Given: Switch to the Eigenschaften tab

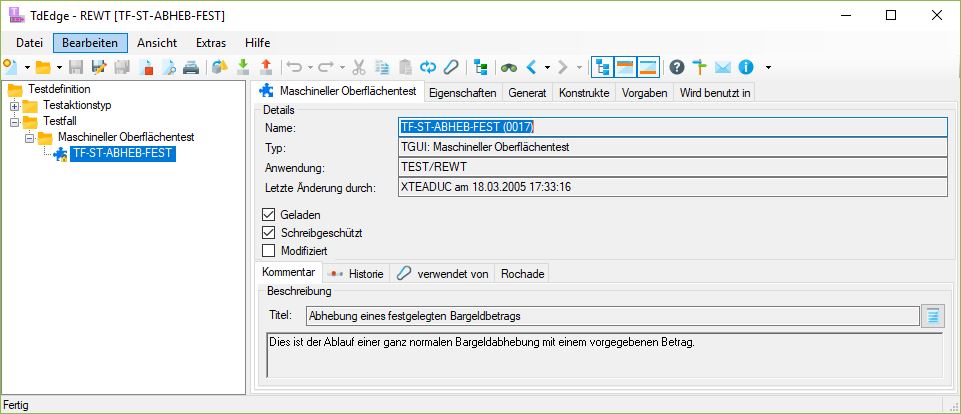Looking at the screenshot, I should click(462, 92).
